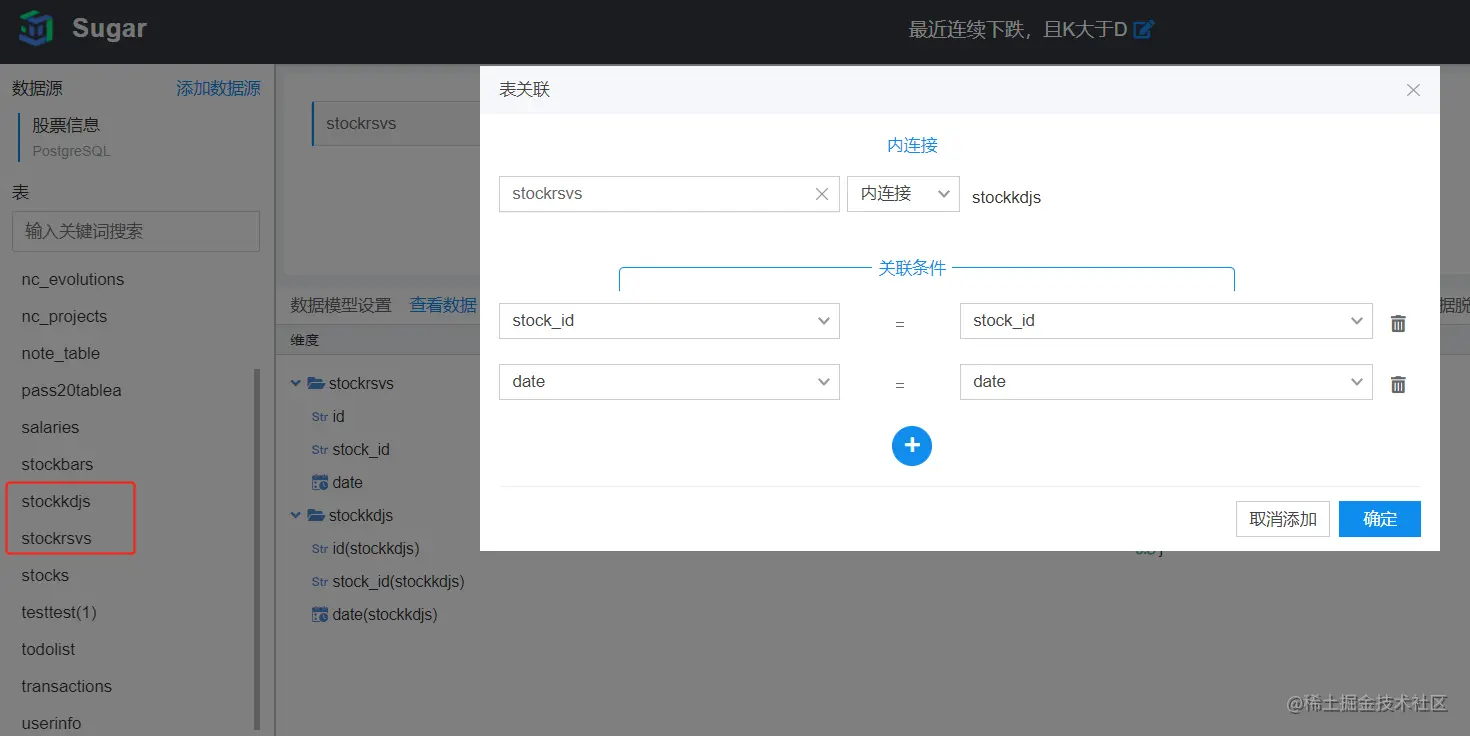Select todolist table

click(48, 650)
